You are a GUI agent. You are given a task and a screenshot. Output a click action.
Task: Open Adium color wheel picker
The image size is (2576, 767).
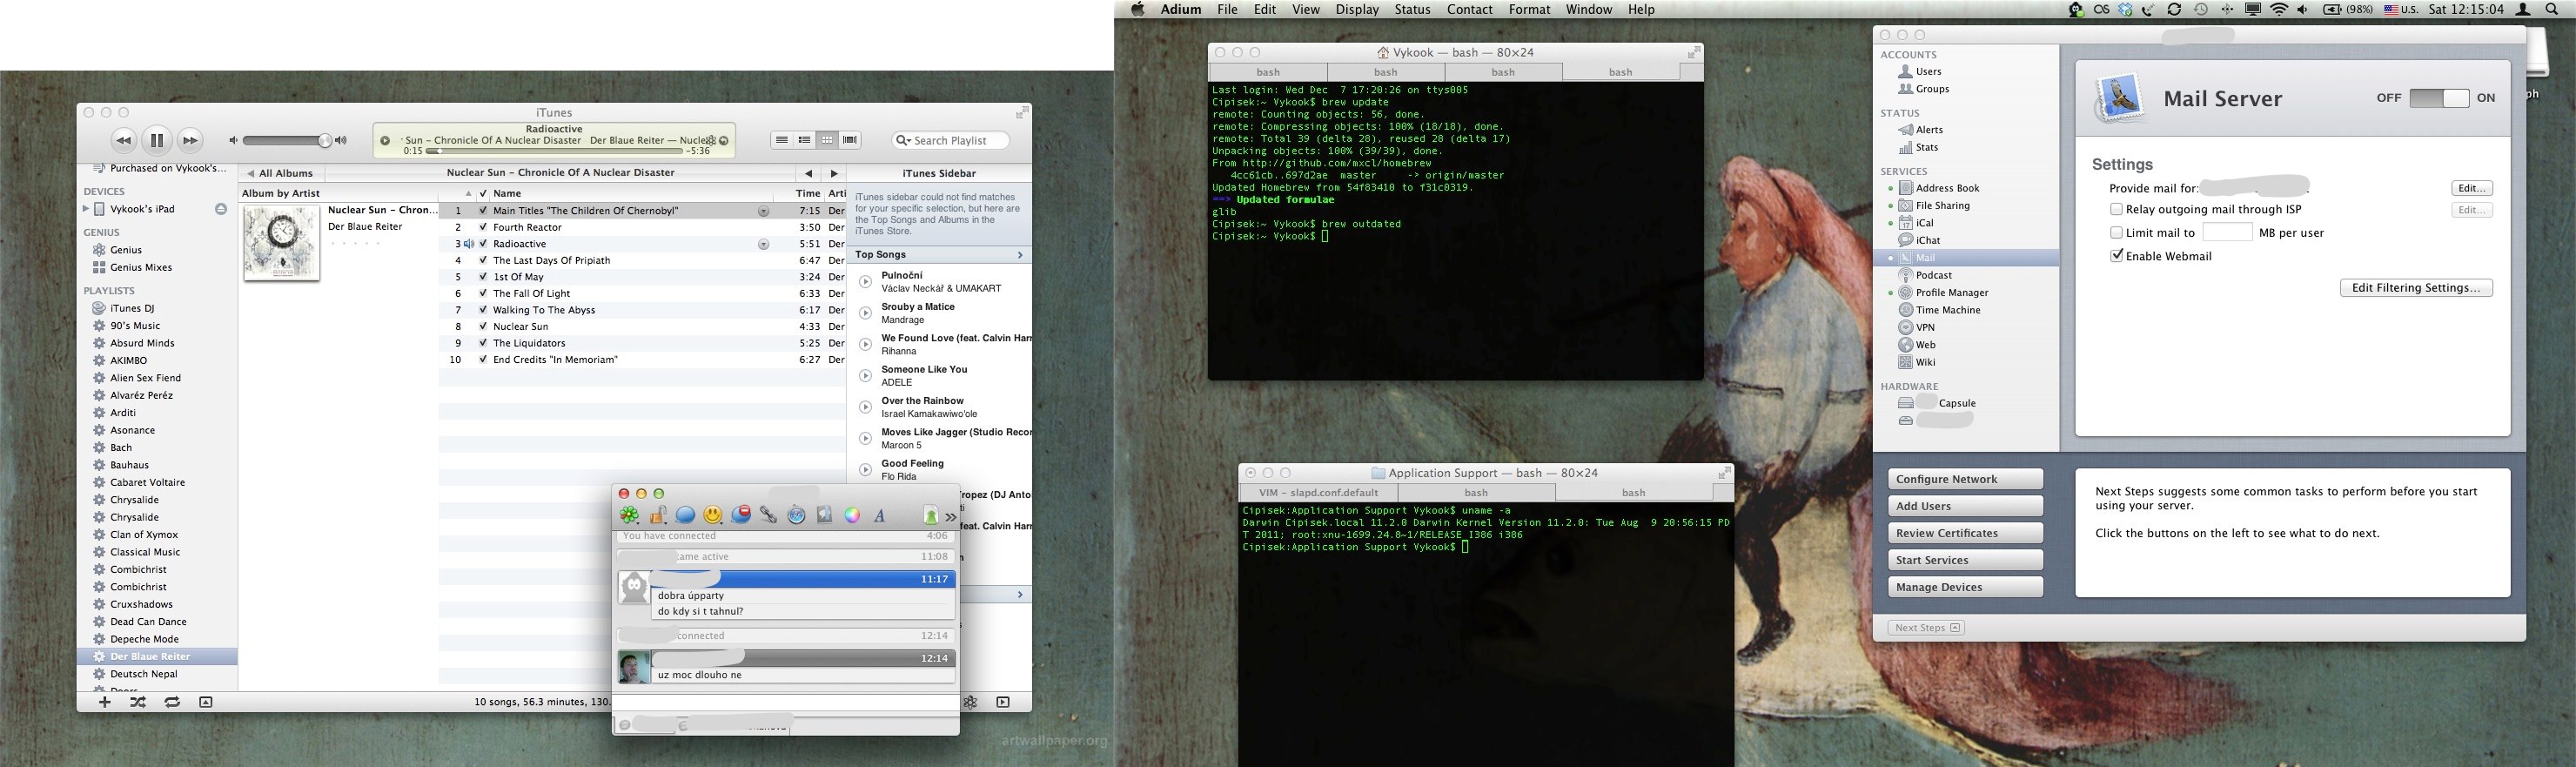point(852,515)
